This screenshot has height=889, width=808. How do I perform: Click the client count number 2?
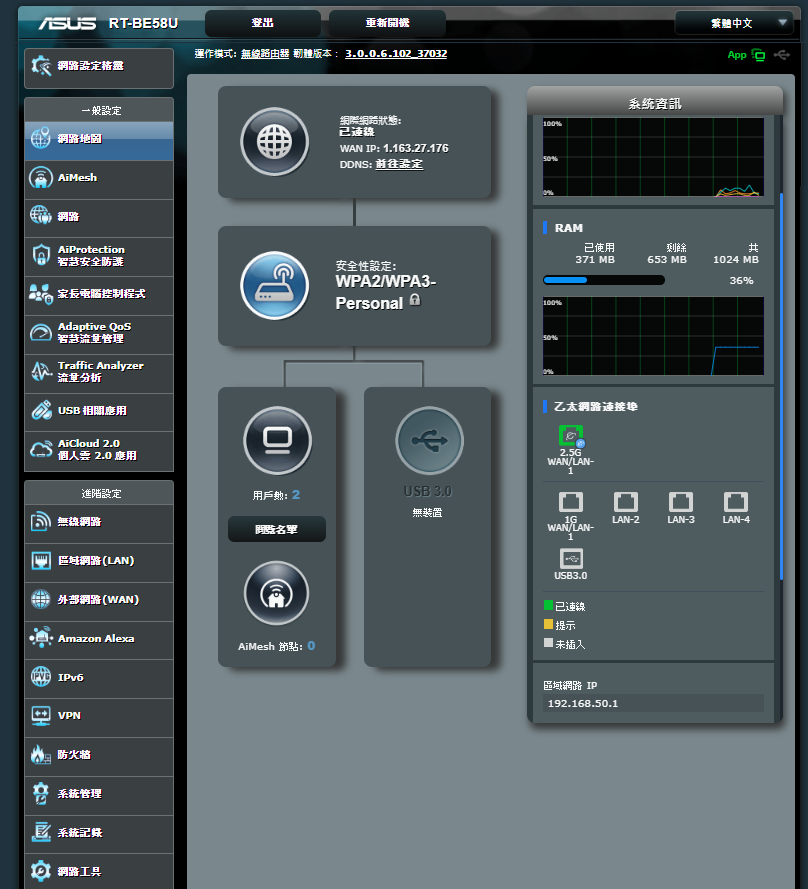point(296,495)
